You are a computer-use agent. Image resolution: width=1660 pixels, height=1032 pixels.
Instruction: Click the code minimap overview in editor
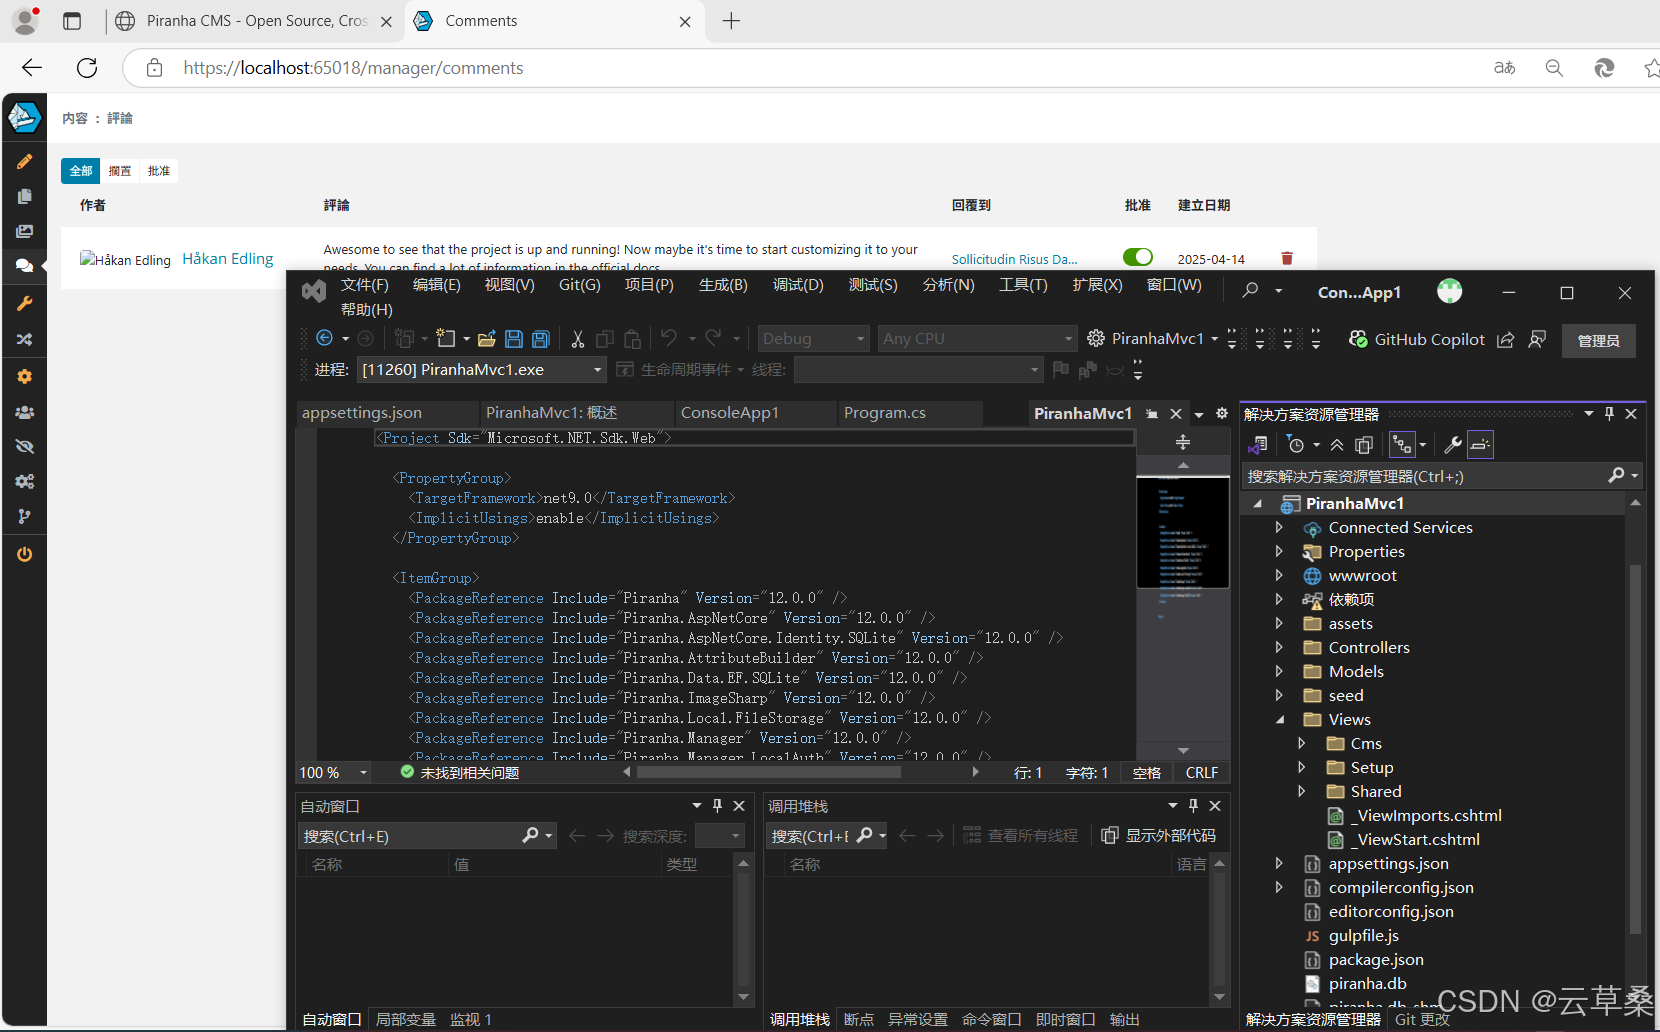click(x=1183, y=533)
